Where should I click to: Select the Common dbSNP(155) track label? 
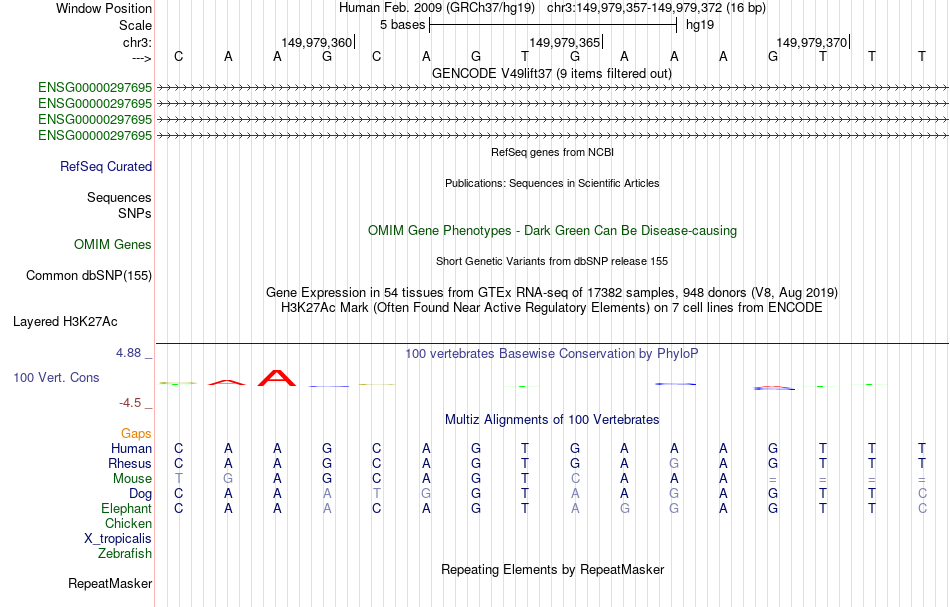(x=89, y=275)
